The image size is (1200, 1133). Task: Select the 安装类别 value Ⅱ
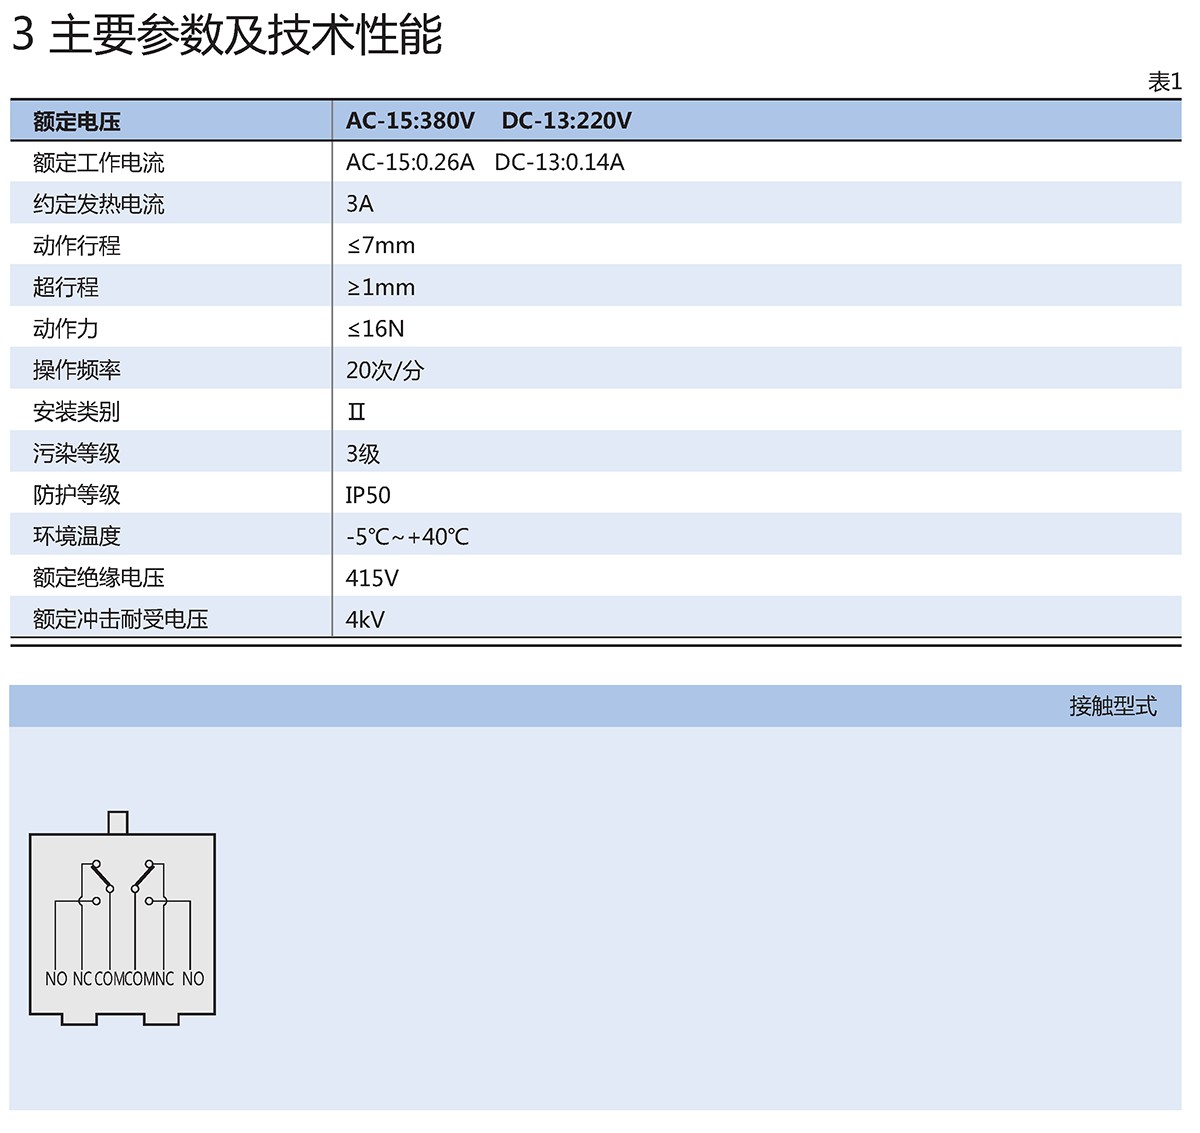click(x=356, y=412)
